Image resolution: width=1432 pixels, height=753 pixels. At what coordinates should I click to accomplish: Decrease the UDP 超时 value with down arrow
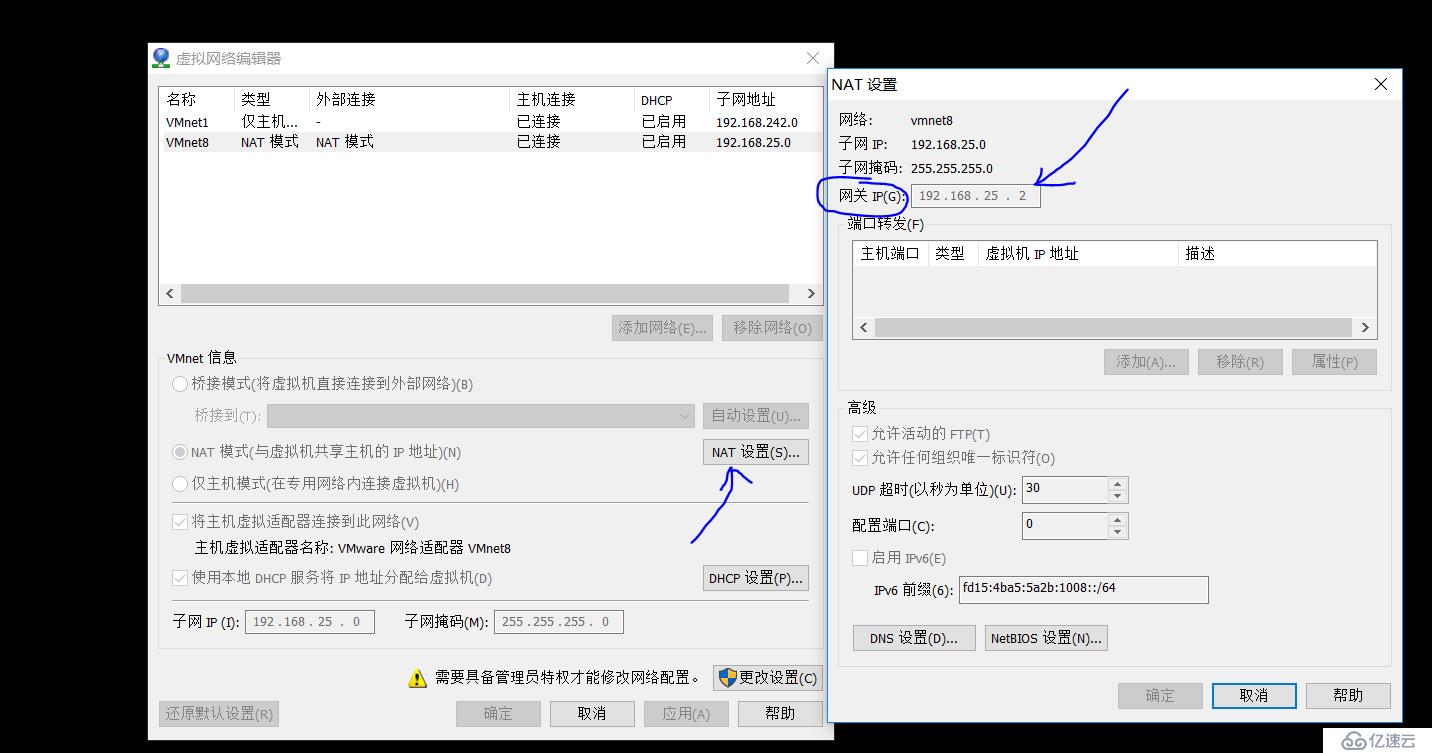tap(1118, 496)
